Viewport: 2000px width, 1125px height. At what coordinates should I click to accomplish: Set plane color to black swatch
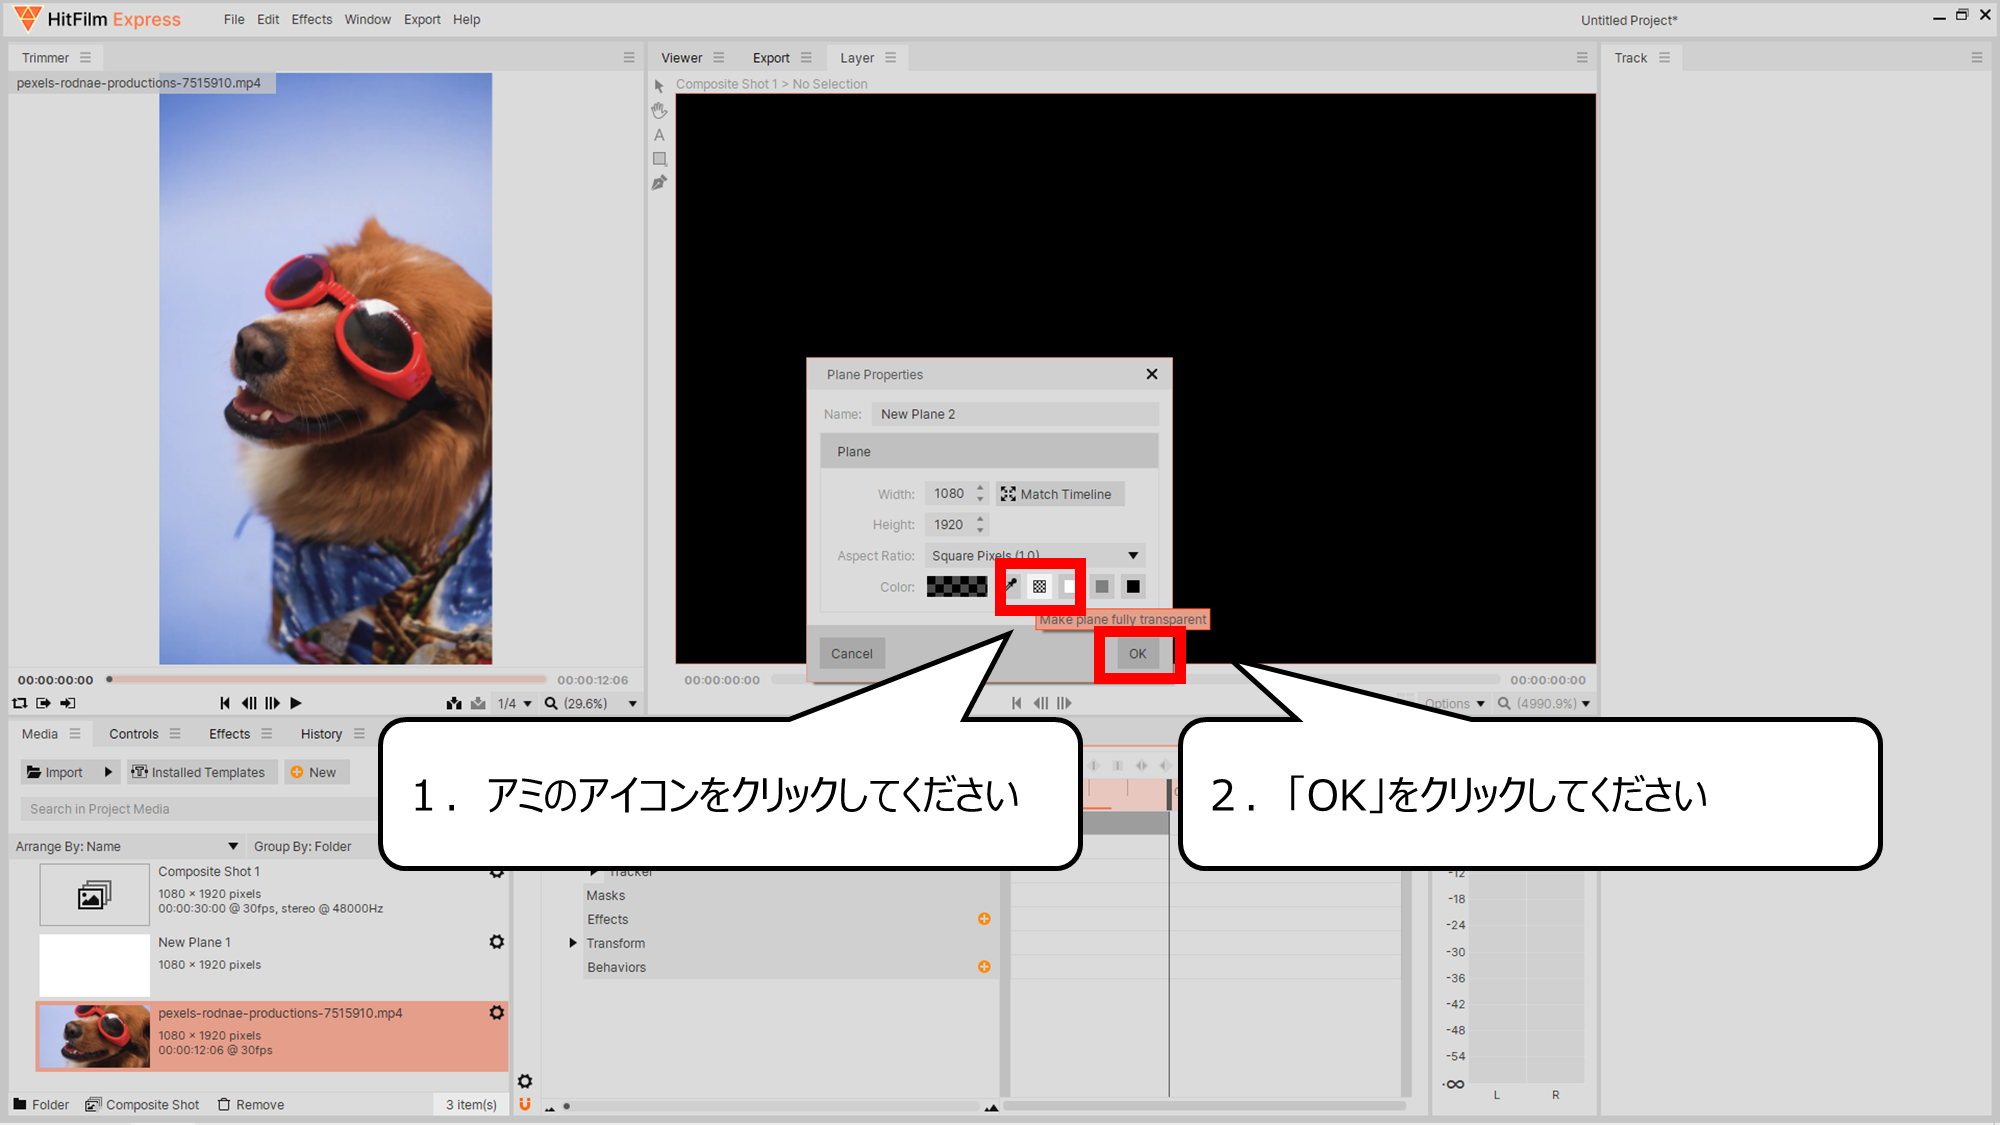(x=1133, y=587)
